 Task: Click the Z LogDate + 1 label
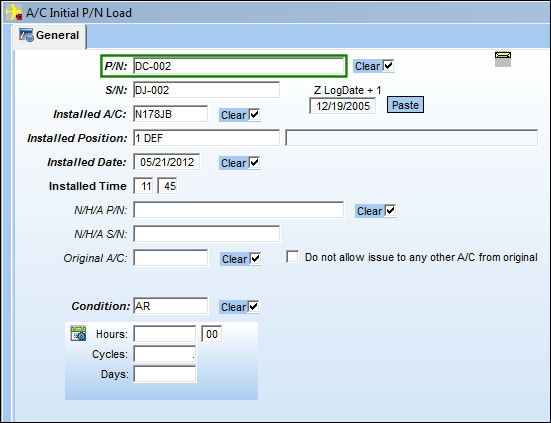tap(347, 90)
